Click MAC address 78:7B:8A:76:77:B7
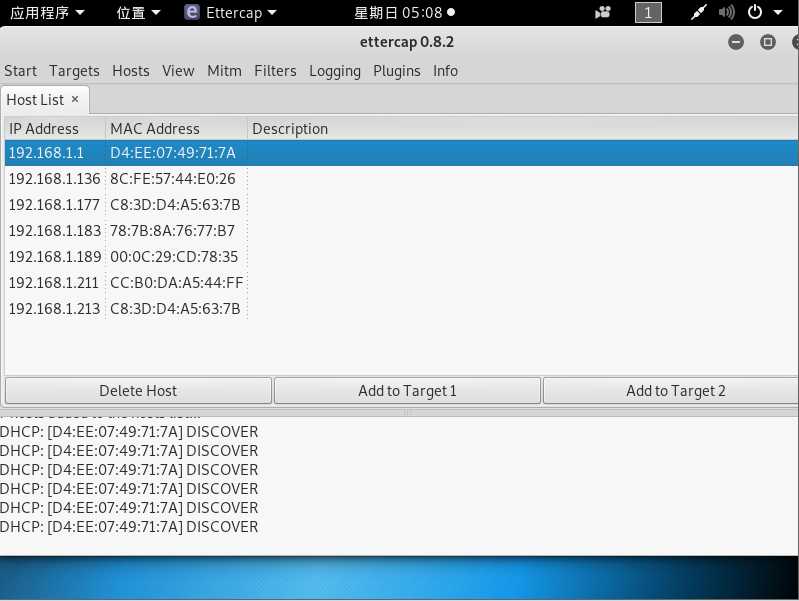 (172, 231)
